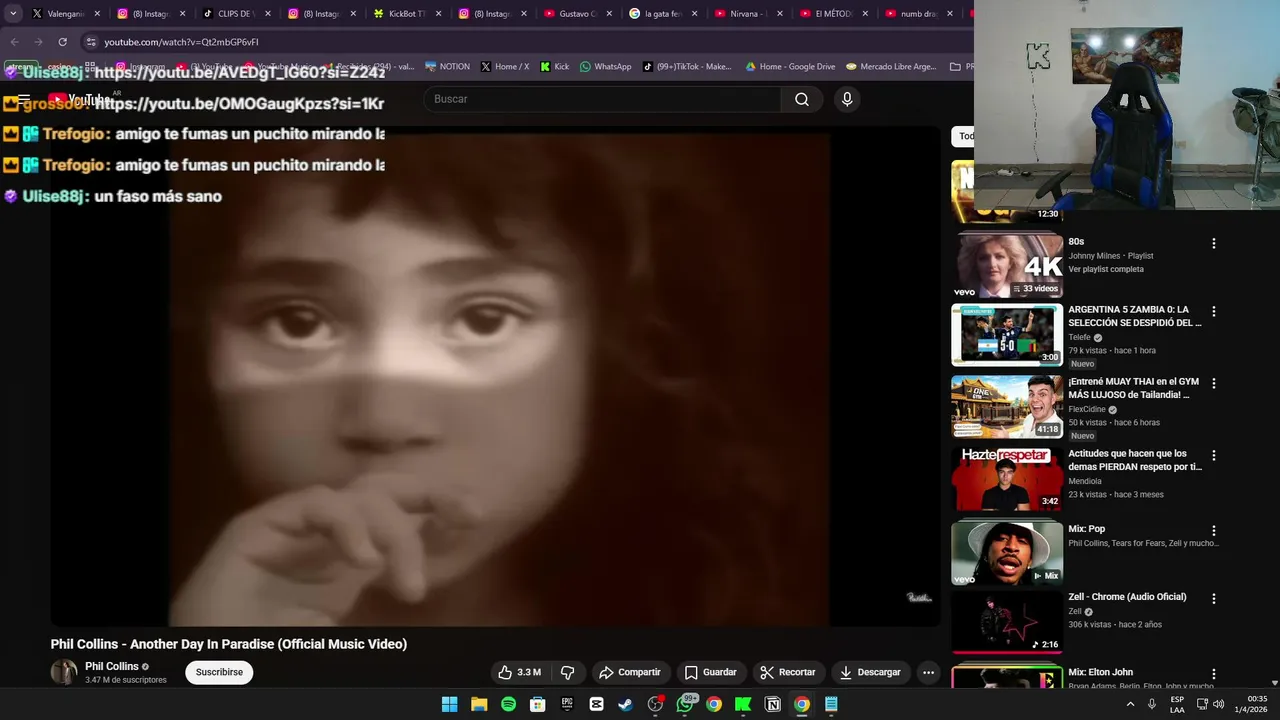Open Spotify from the taskbar
Viewport: 1280px width, 720px height.
pyautogui.click(x=508, y=704)
